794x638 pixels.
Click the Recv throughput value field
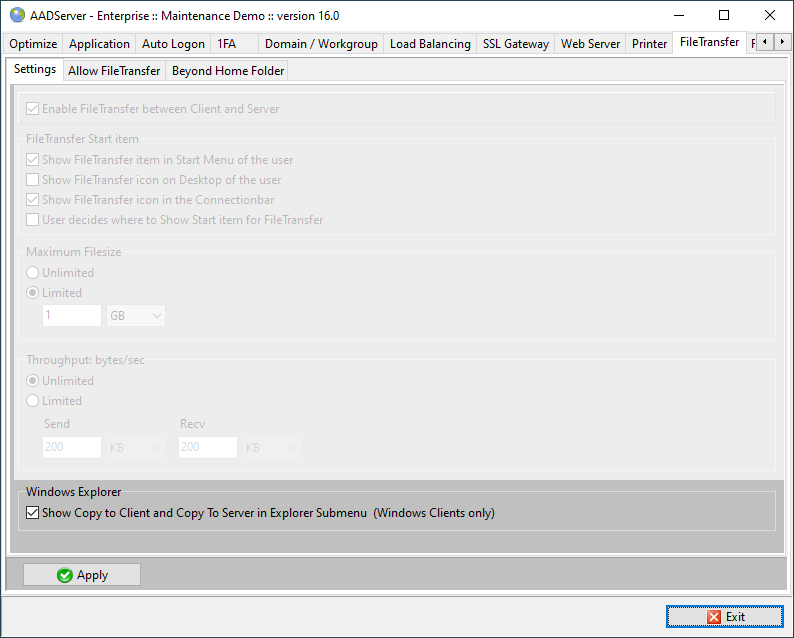click(x=207, y=448)
